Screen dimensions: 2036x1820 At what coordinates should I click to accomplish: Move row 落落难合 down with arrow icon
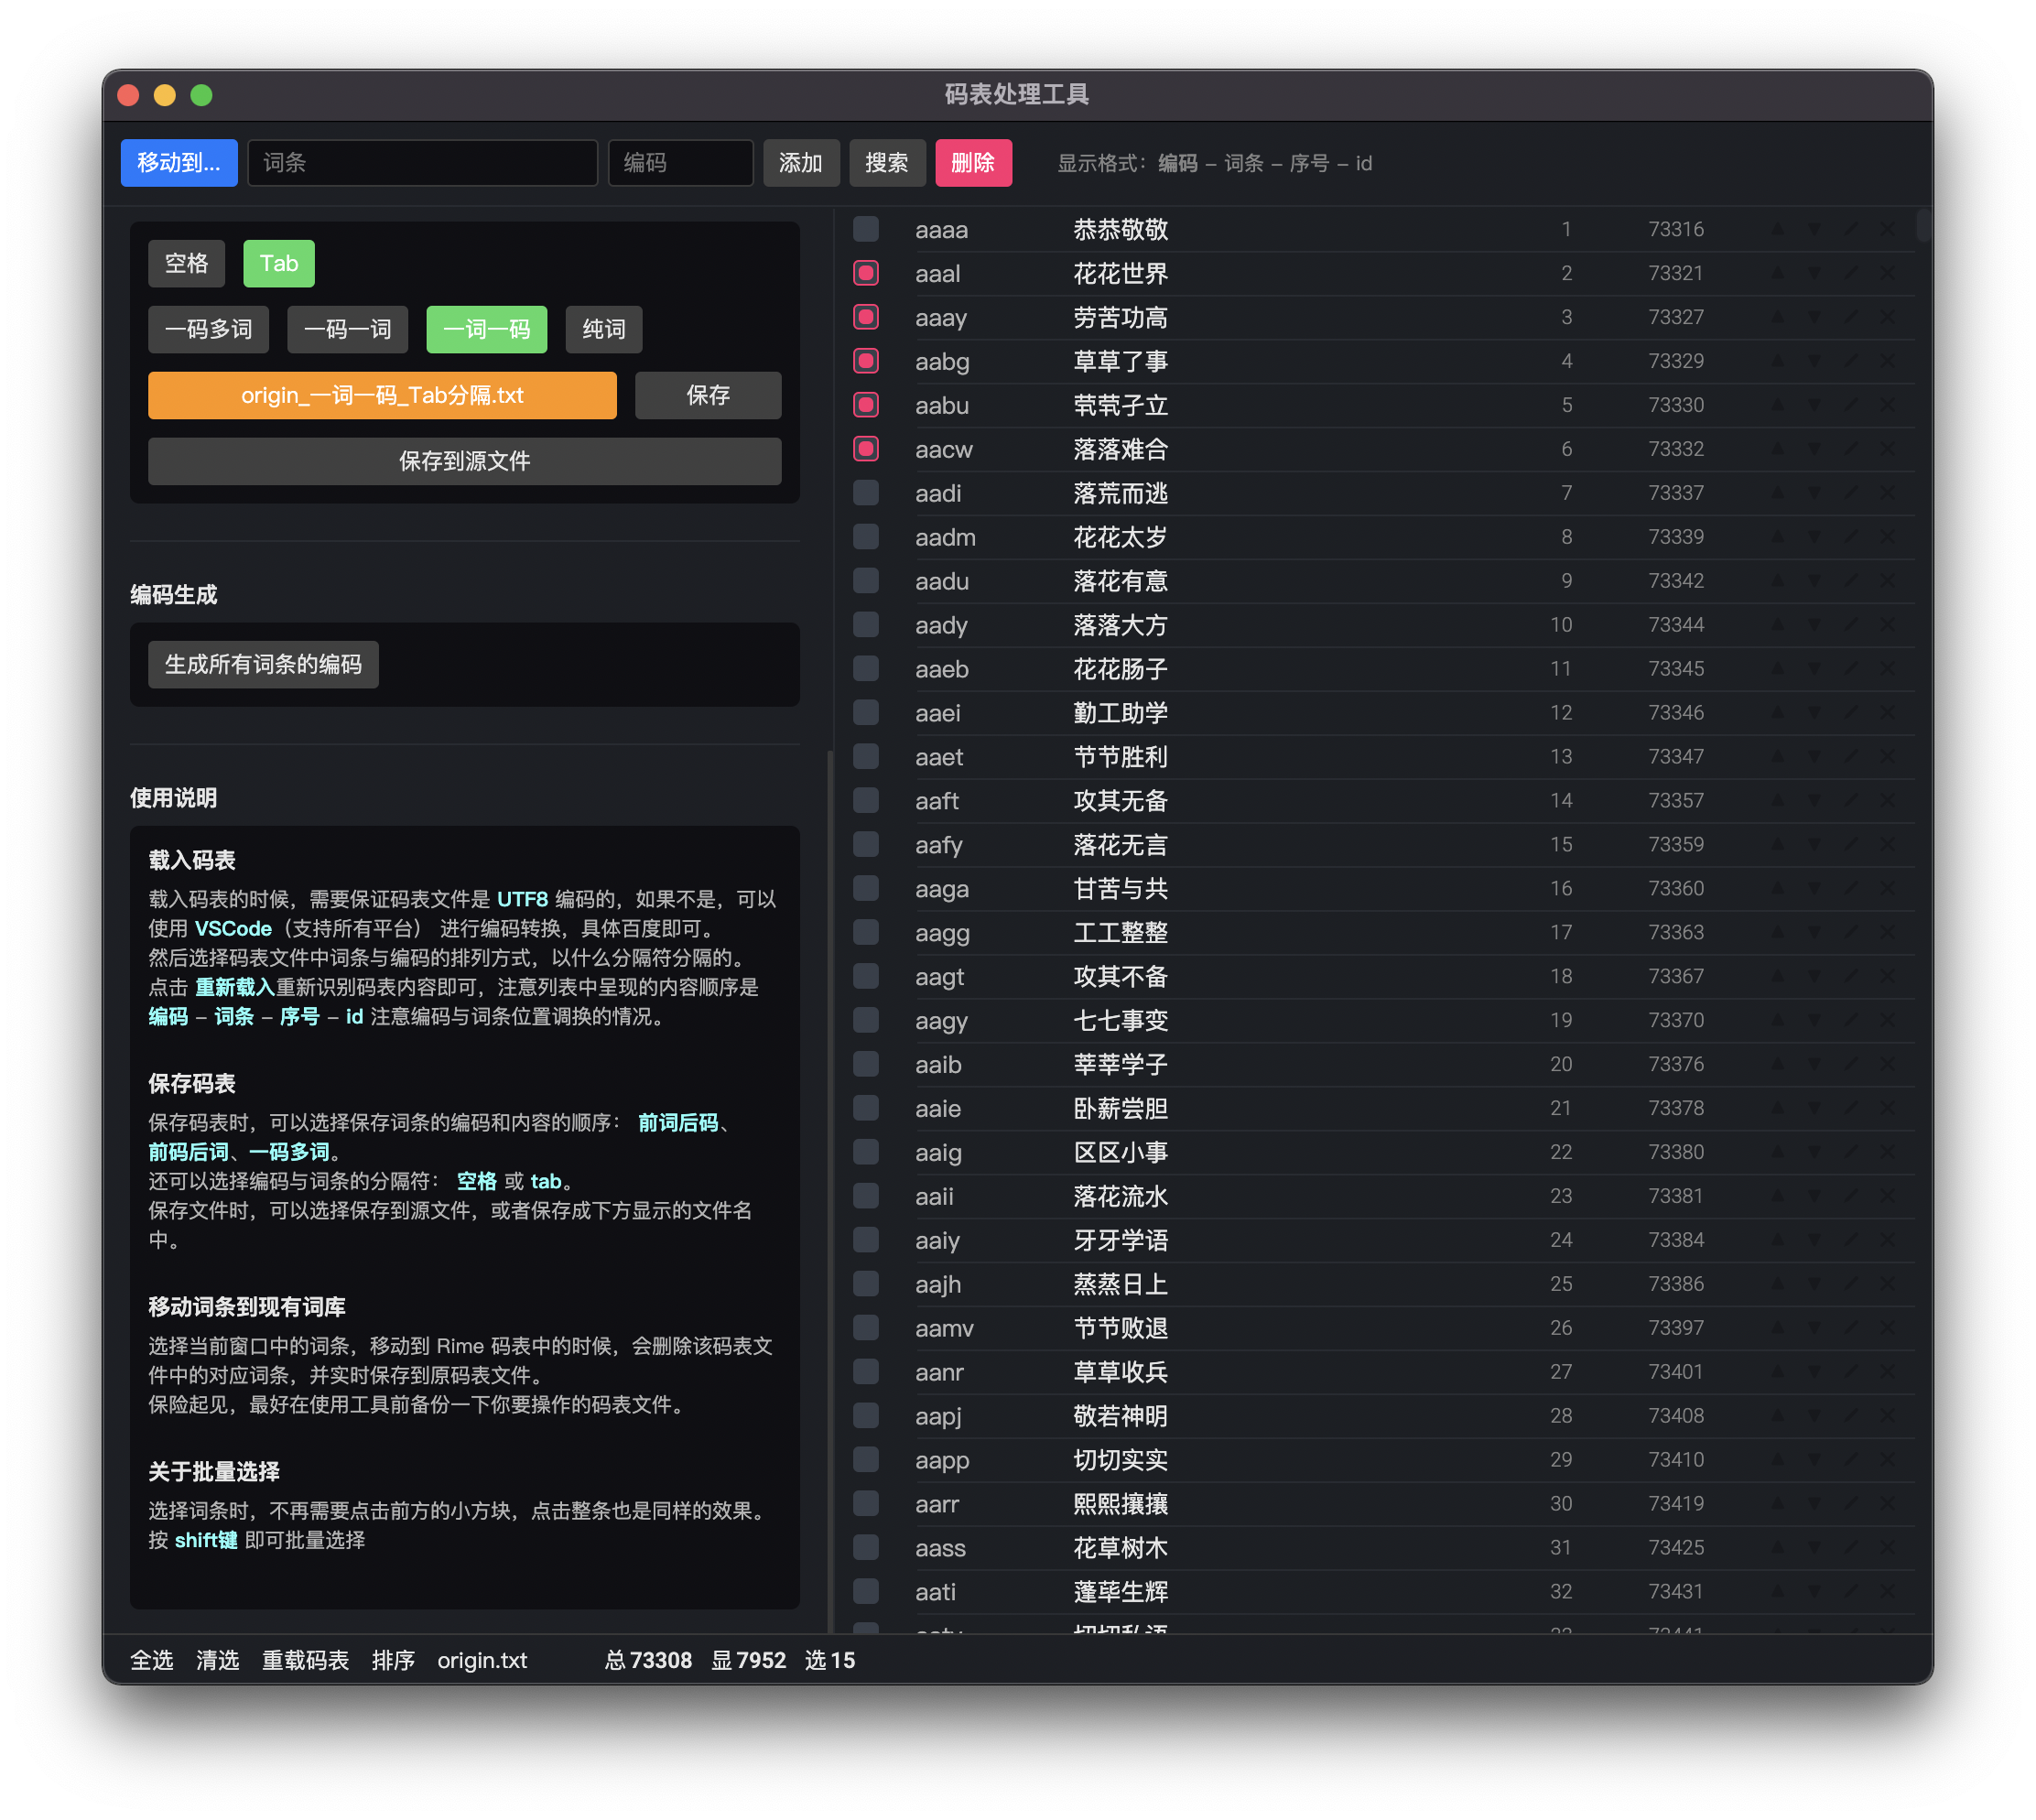coord(1814,449)
